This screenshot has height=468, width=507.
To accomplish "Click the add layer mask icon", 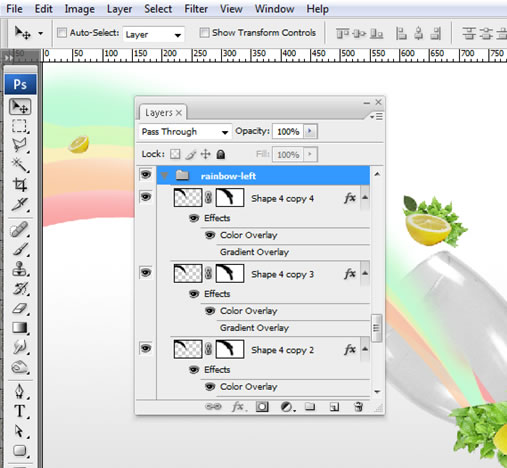I will coord(262,407).
